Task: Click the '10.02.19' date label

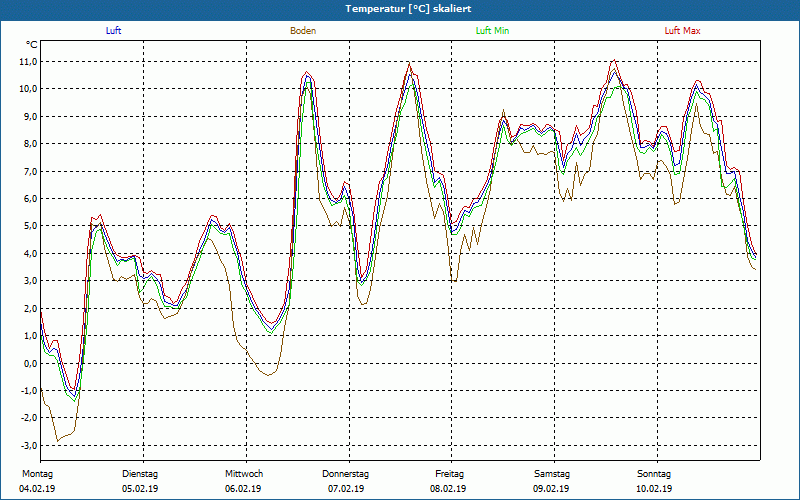Action: (654, 489)
